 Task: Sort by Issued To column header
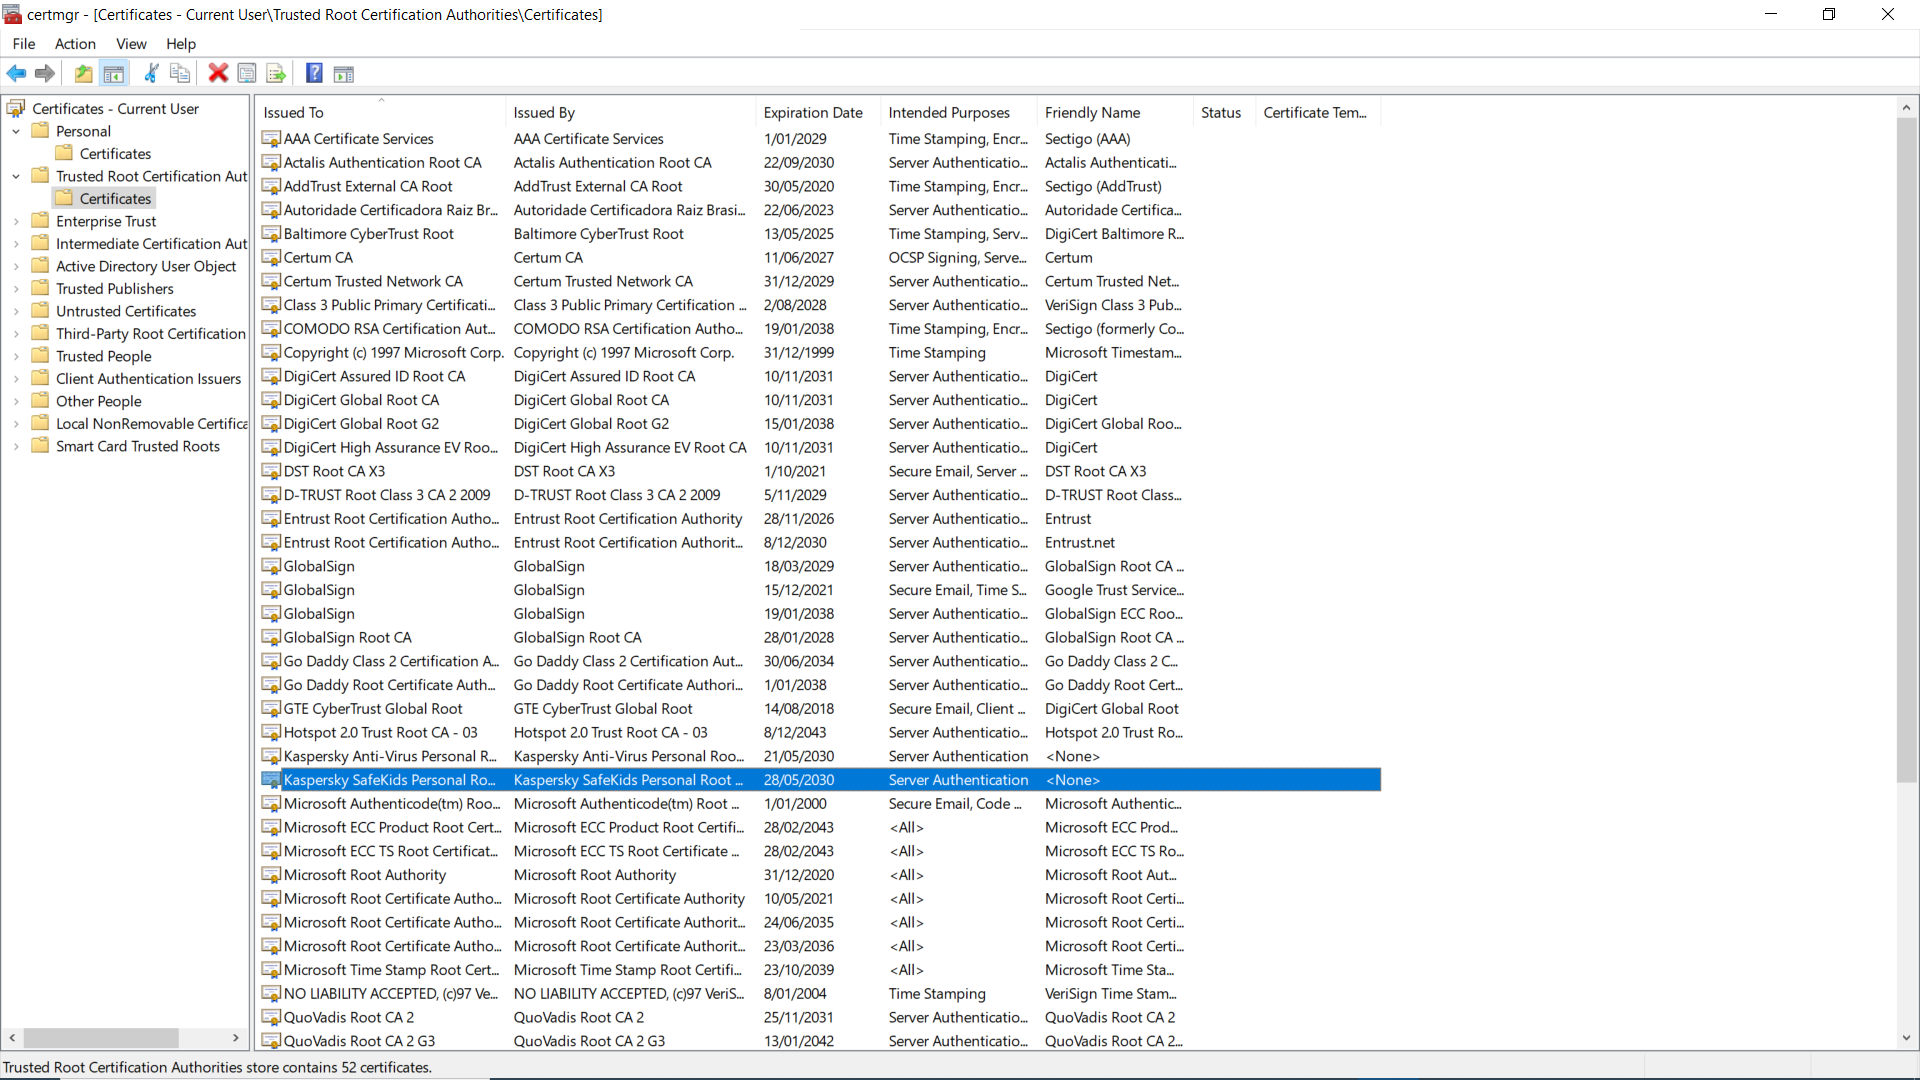(381, 112)
